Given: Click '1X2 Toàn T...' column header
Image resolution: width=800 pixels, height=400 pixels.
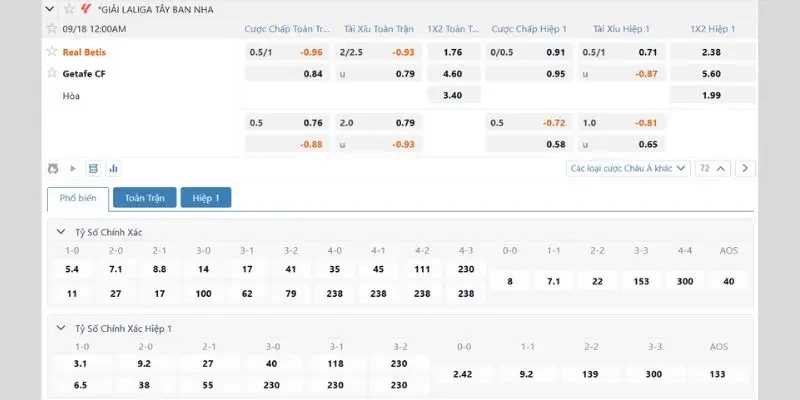Looking at the screenshot, I should (454, 29).
